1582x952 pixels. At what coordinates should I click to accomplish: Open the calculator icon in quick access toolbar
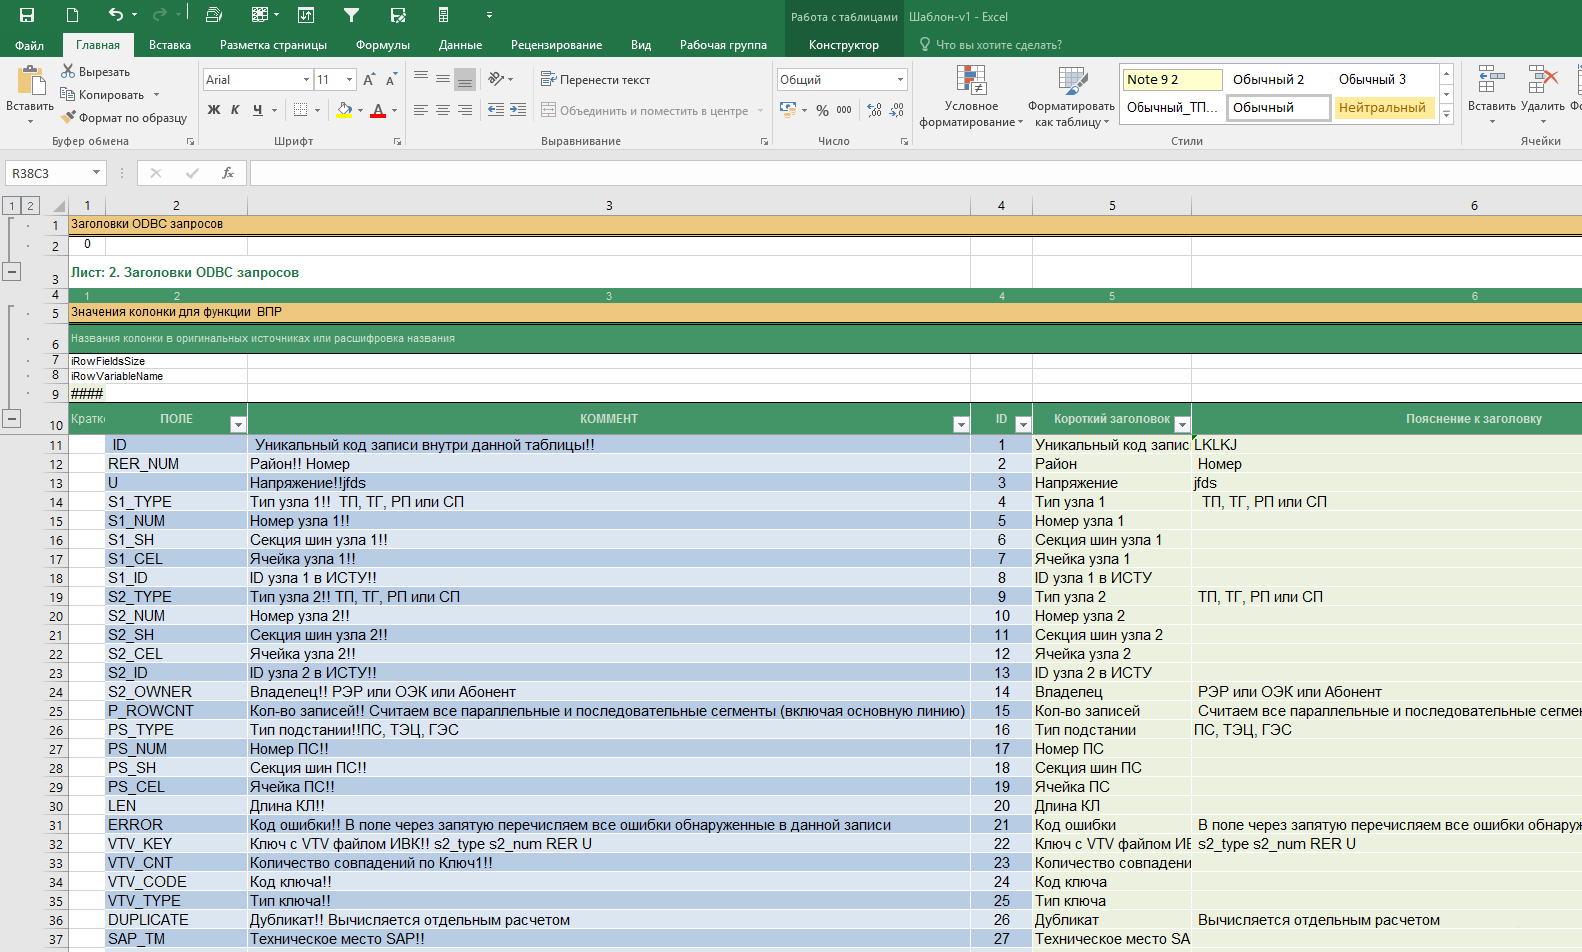tap(443, 15)
